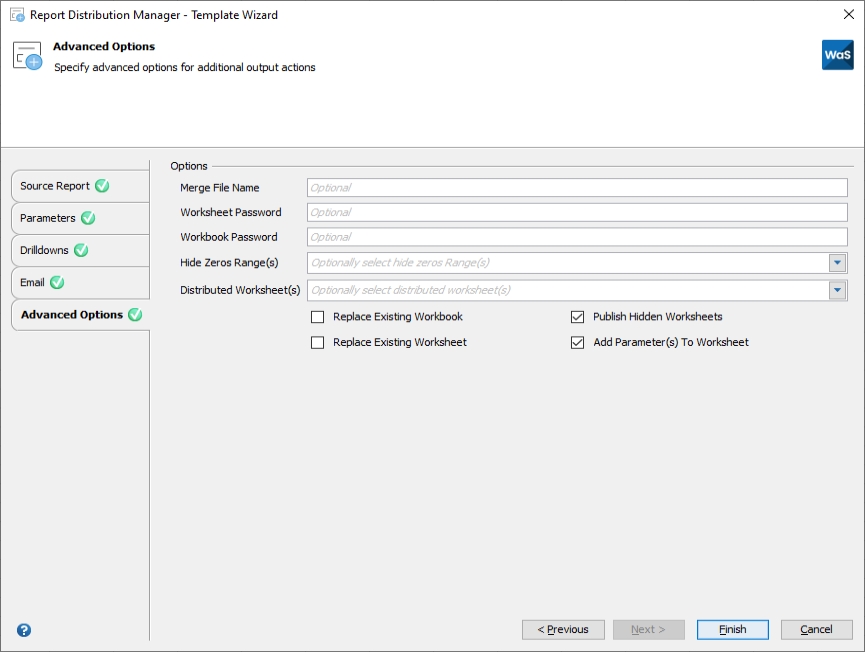The width and height of the screenshot is (865, 652).
Task: Check Replace Existing Worksheet
Action: click(317, 342)
